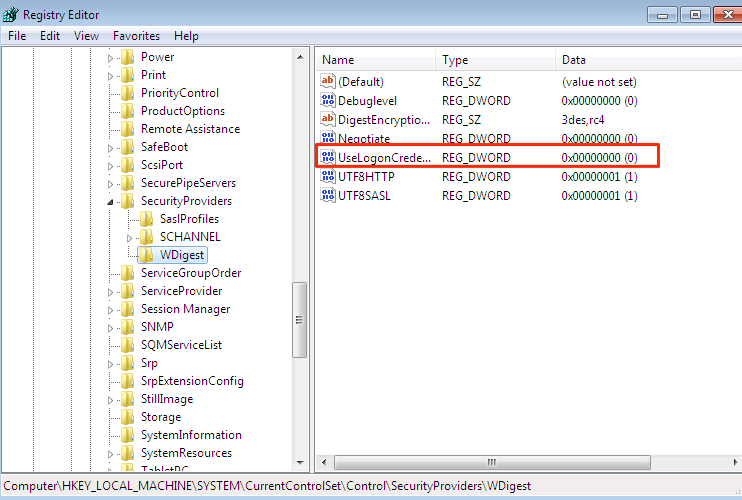This screenshot has width=742, height=500.
Task: Click tree pane scroll up arrow
Action: tap(300, 57)
